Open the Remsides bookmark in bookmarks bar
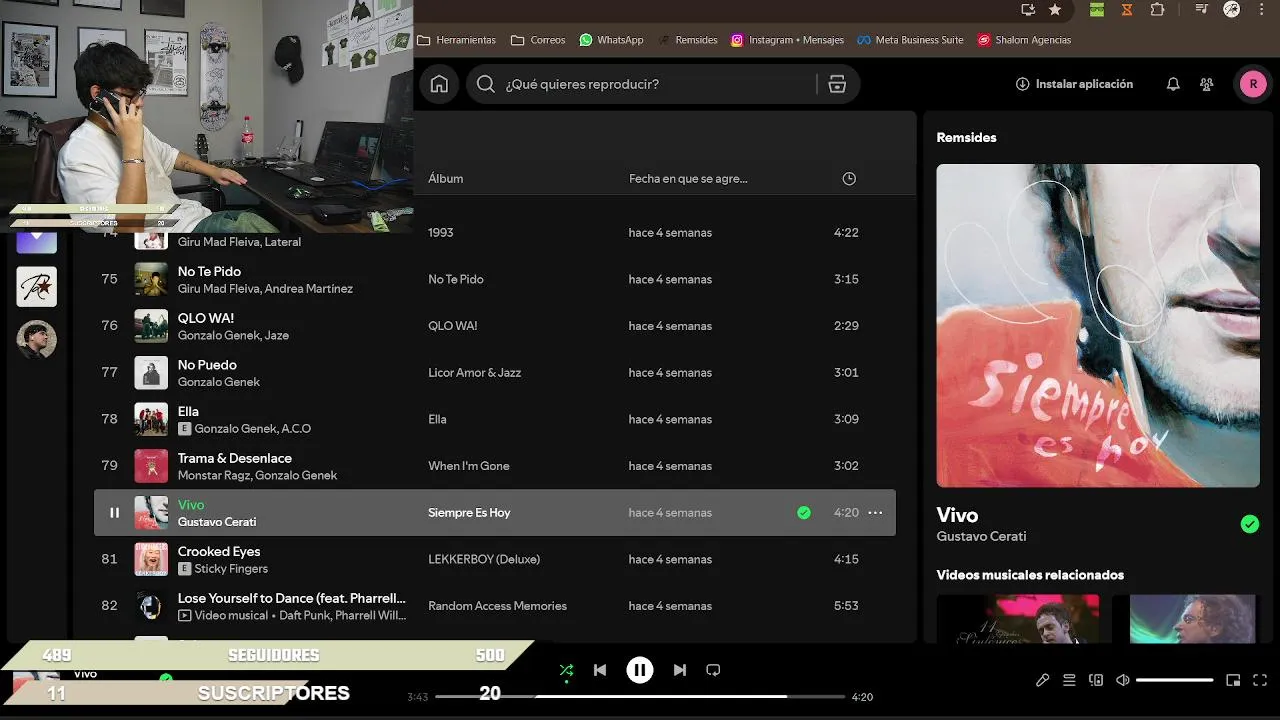1280x720 pixels. [x=687, y=40]
